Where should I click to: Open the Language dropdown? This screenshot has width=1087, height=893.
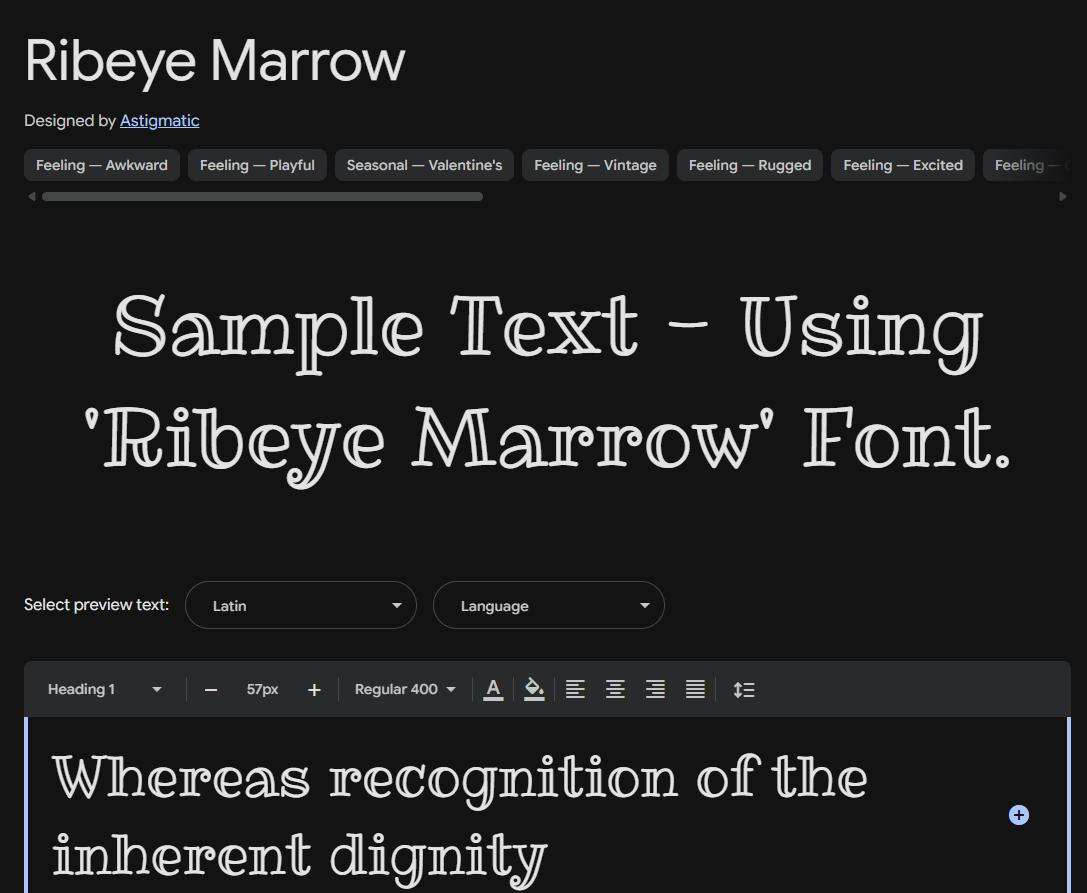click(549, 605)
